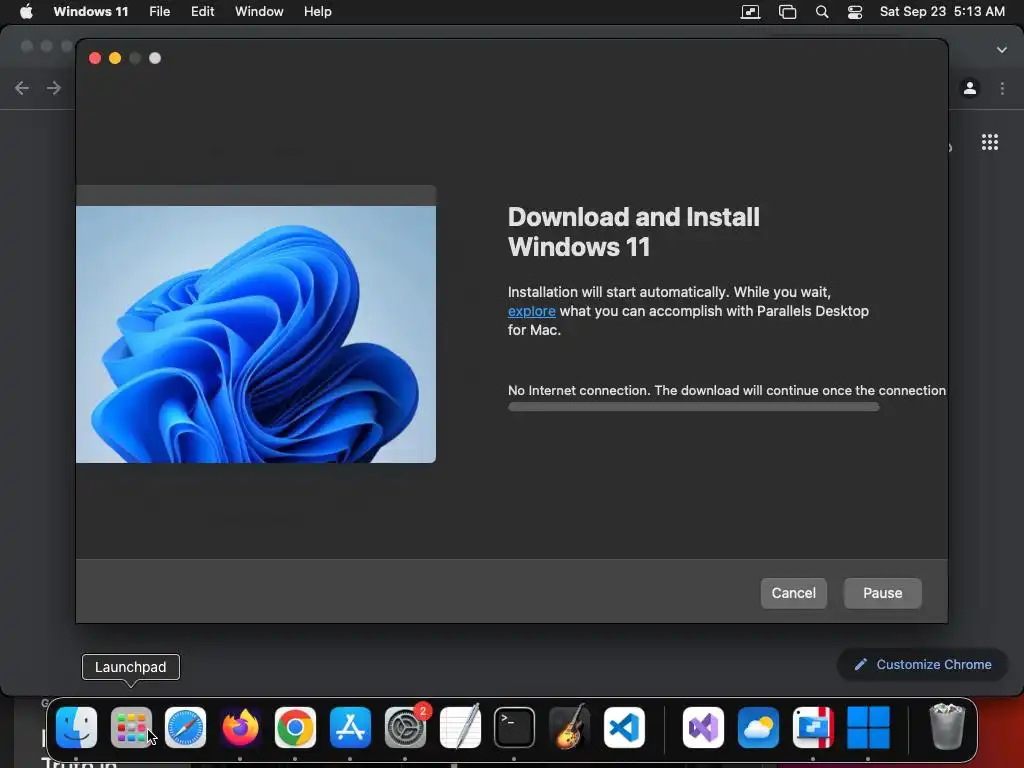
Task: Open the Trash in the Dock
Action: point(947,726)
